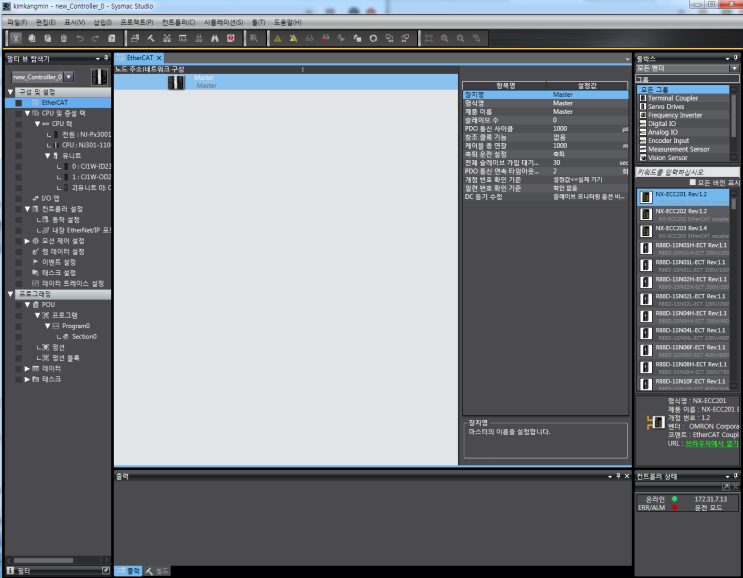Screen dimensions: 743x578
Task: Check the Servo Drives group checkbox
Action: pyautogui.click(x=642, y=106)
